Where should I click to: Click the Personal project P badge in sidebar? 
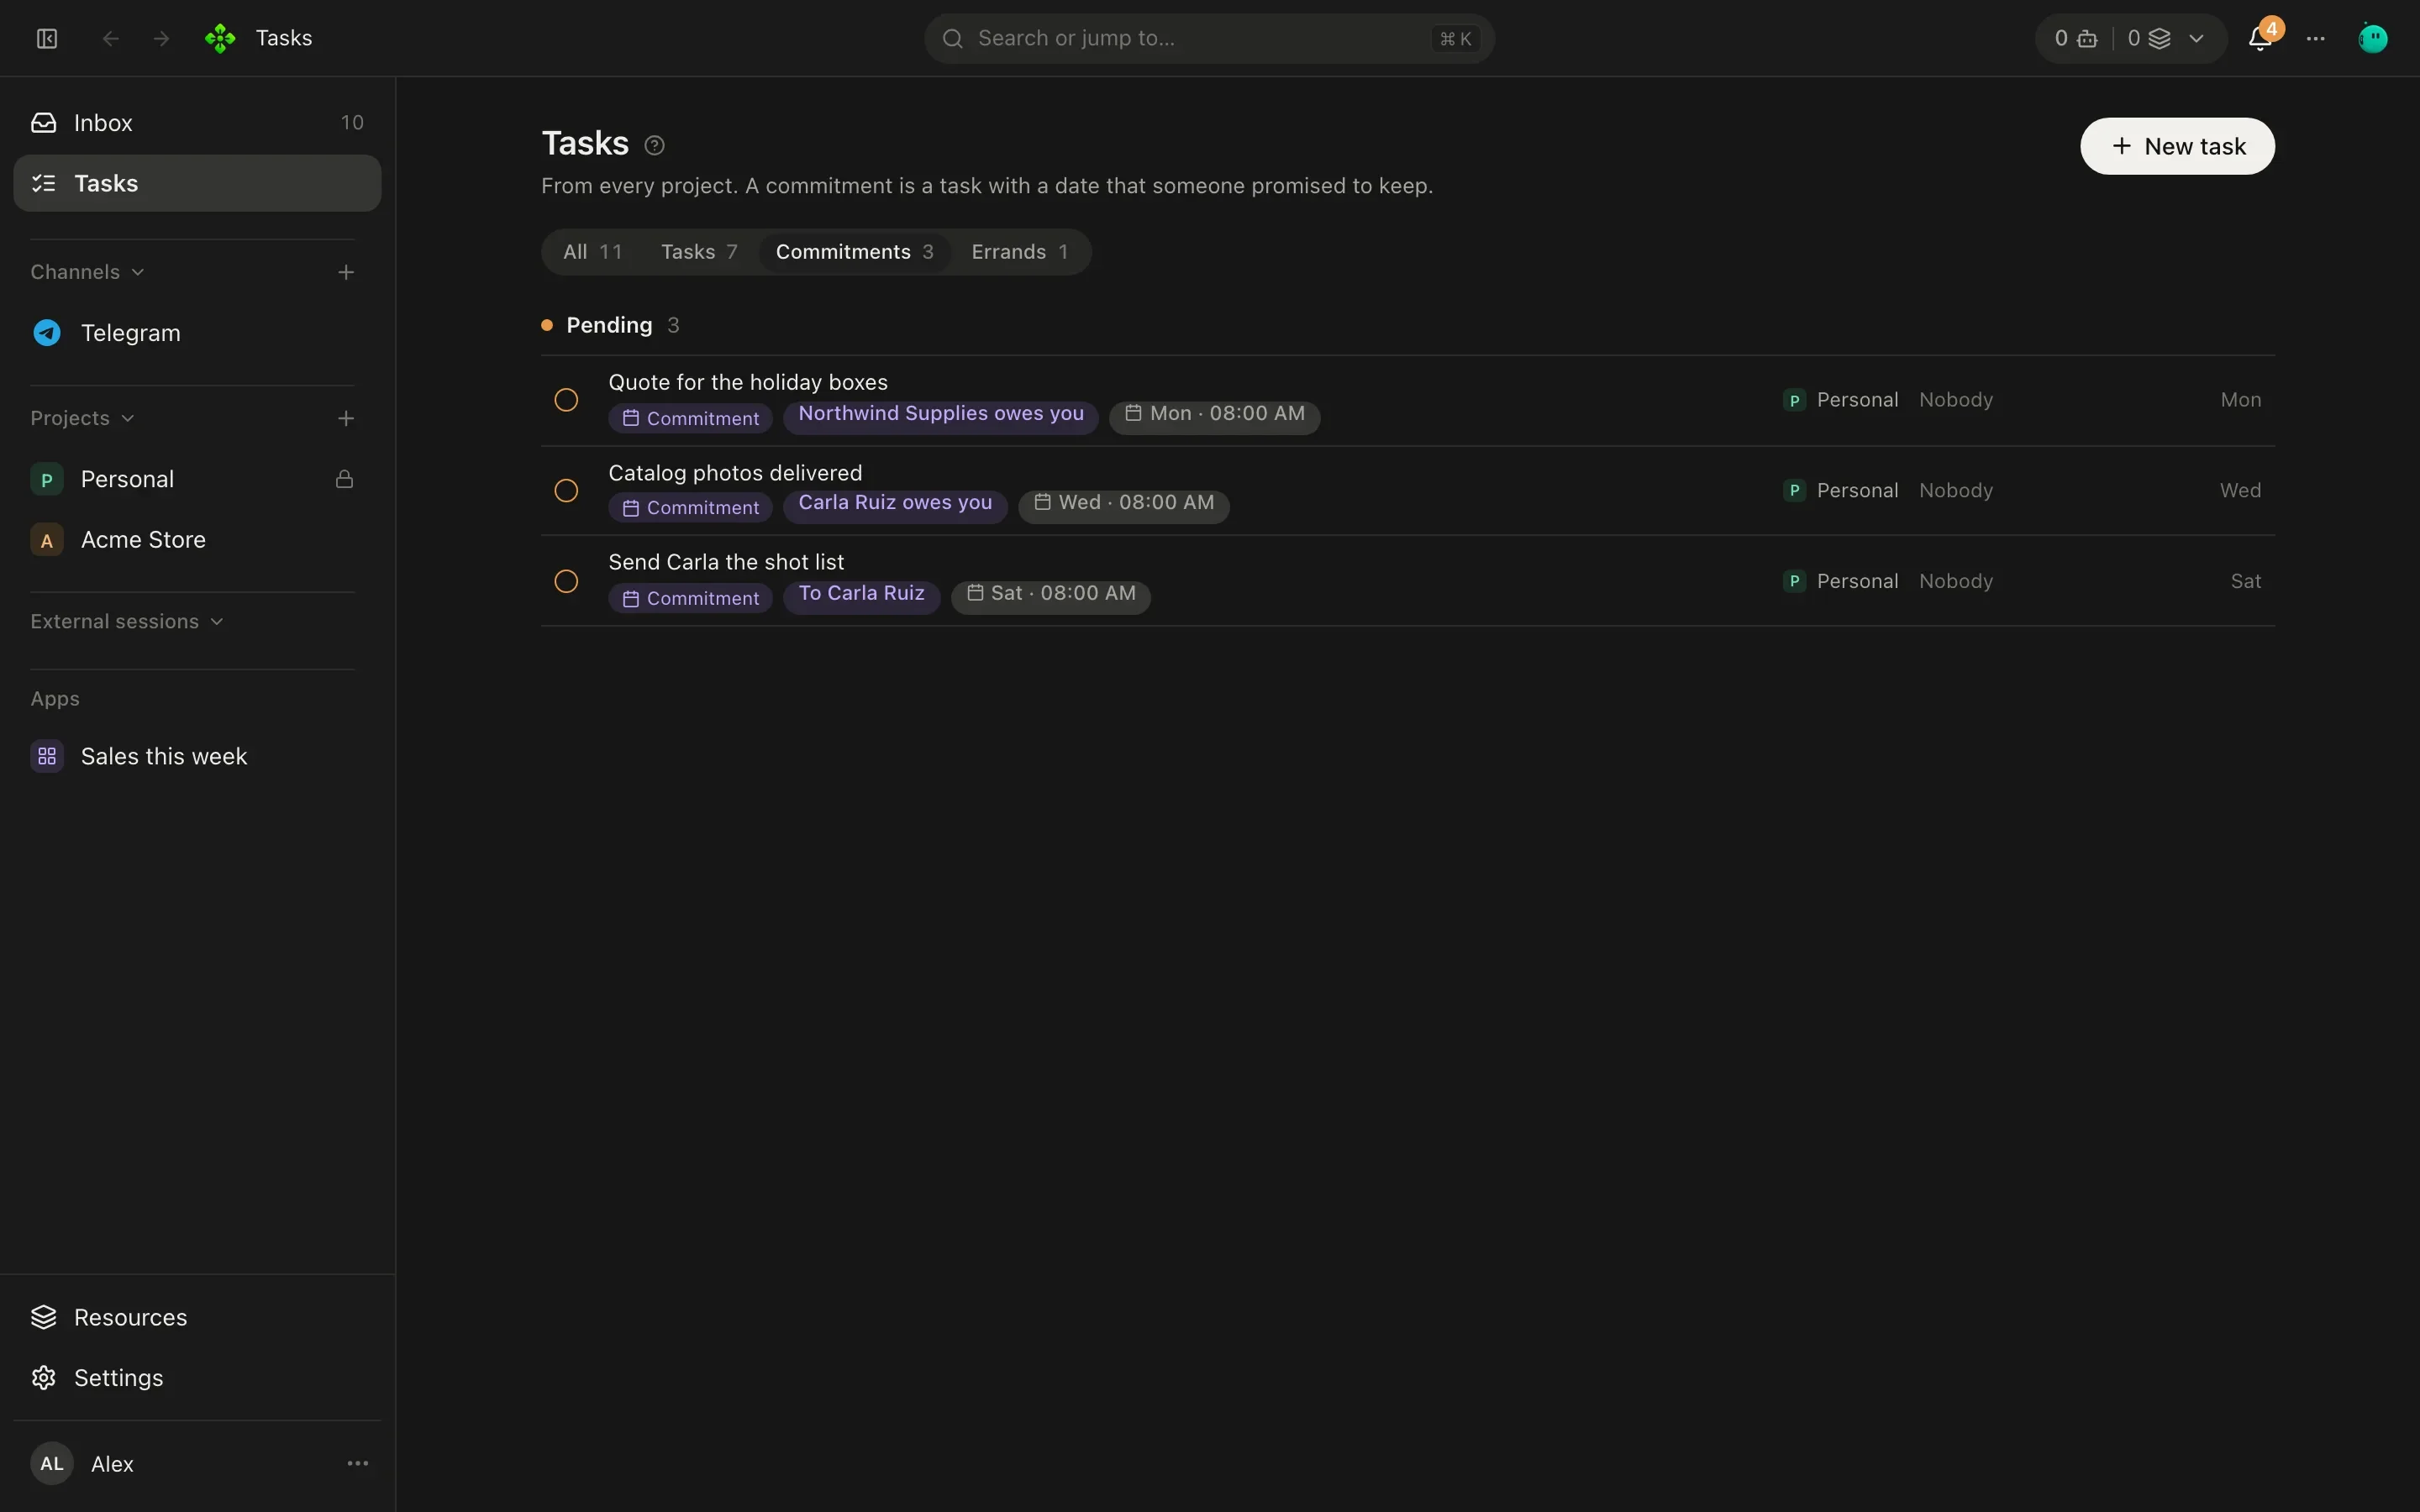point(47,479)
